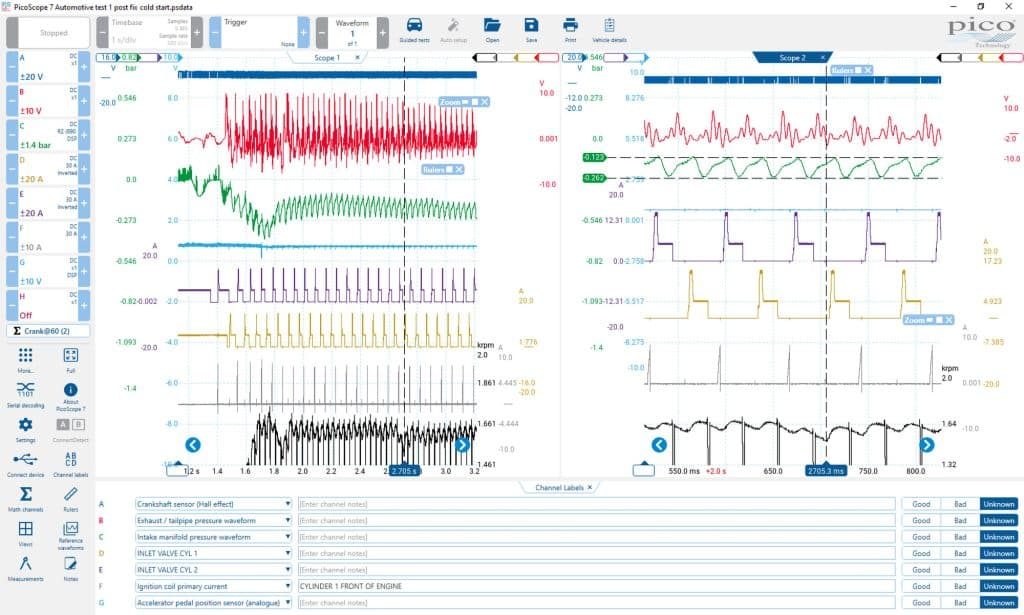
Task: Expand Ignition coil primary current dropdown
Action: click(287, 586)
